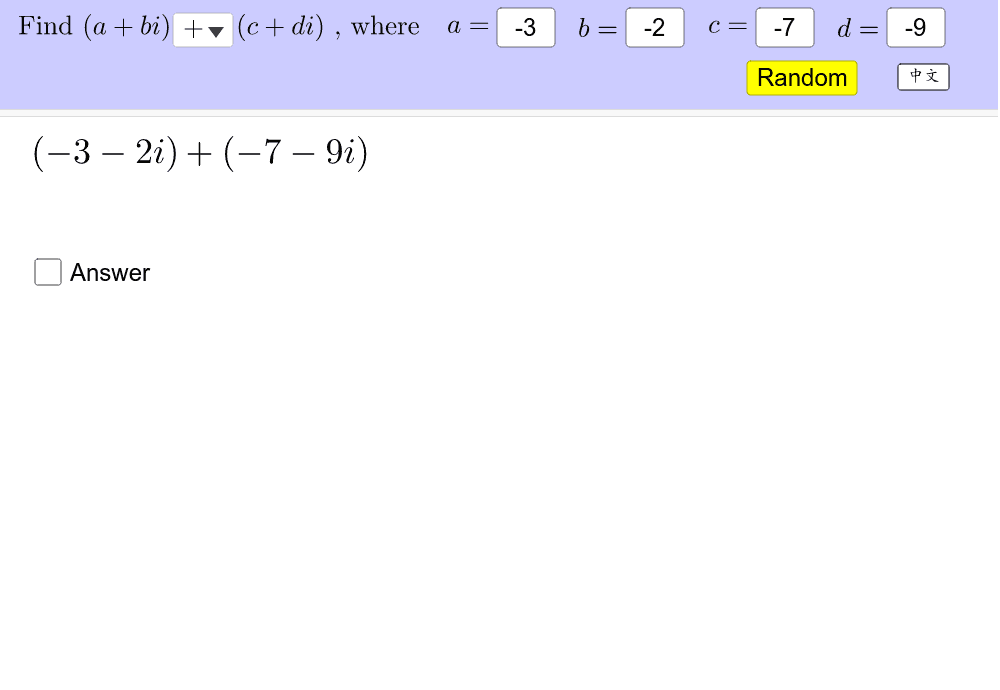
Task: Switch to Chinese using 中文 button
Action: click(922, 76)
